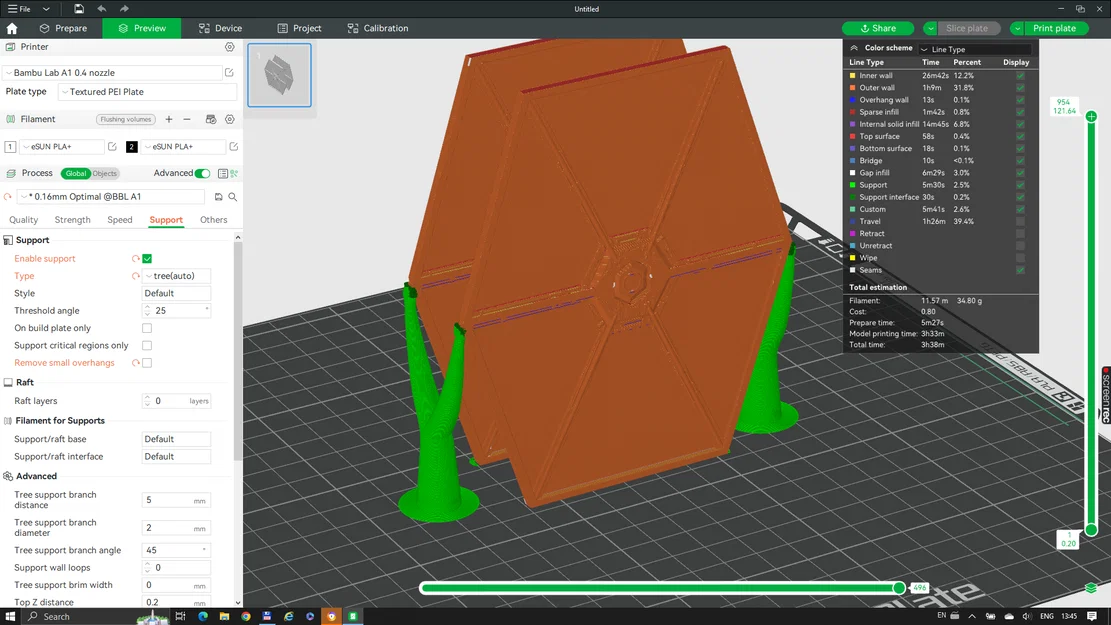The height and width of the screenshot is (625, 1111).
Task: Click the Print plate button
Action: click(1054, 28)
